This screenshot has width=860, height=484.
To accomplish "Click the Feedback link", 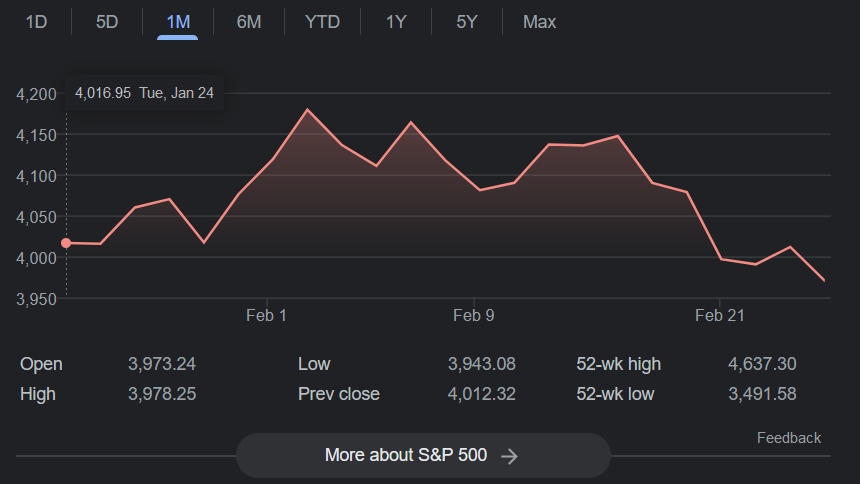I will pyautogui.click(x=788, y=438).
